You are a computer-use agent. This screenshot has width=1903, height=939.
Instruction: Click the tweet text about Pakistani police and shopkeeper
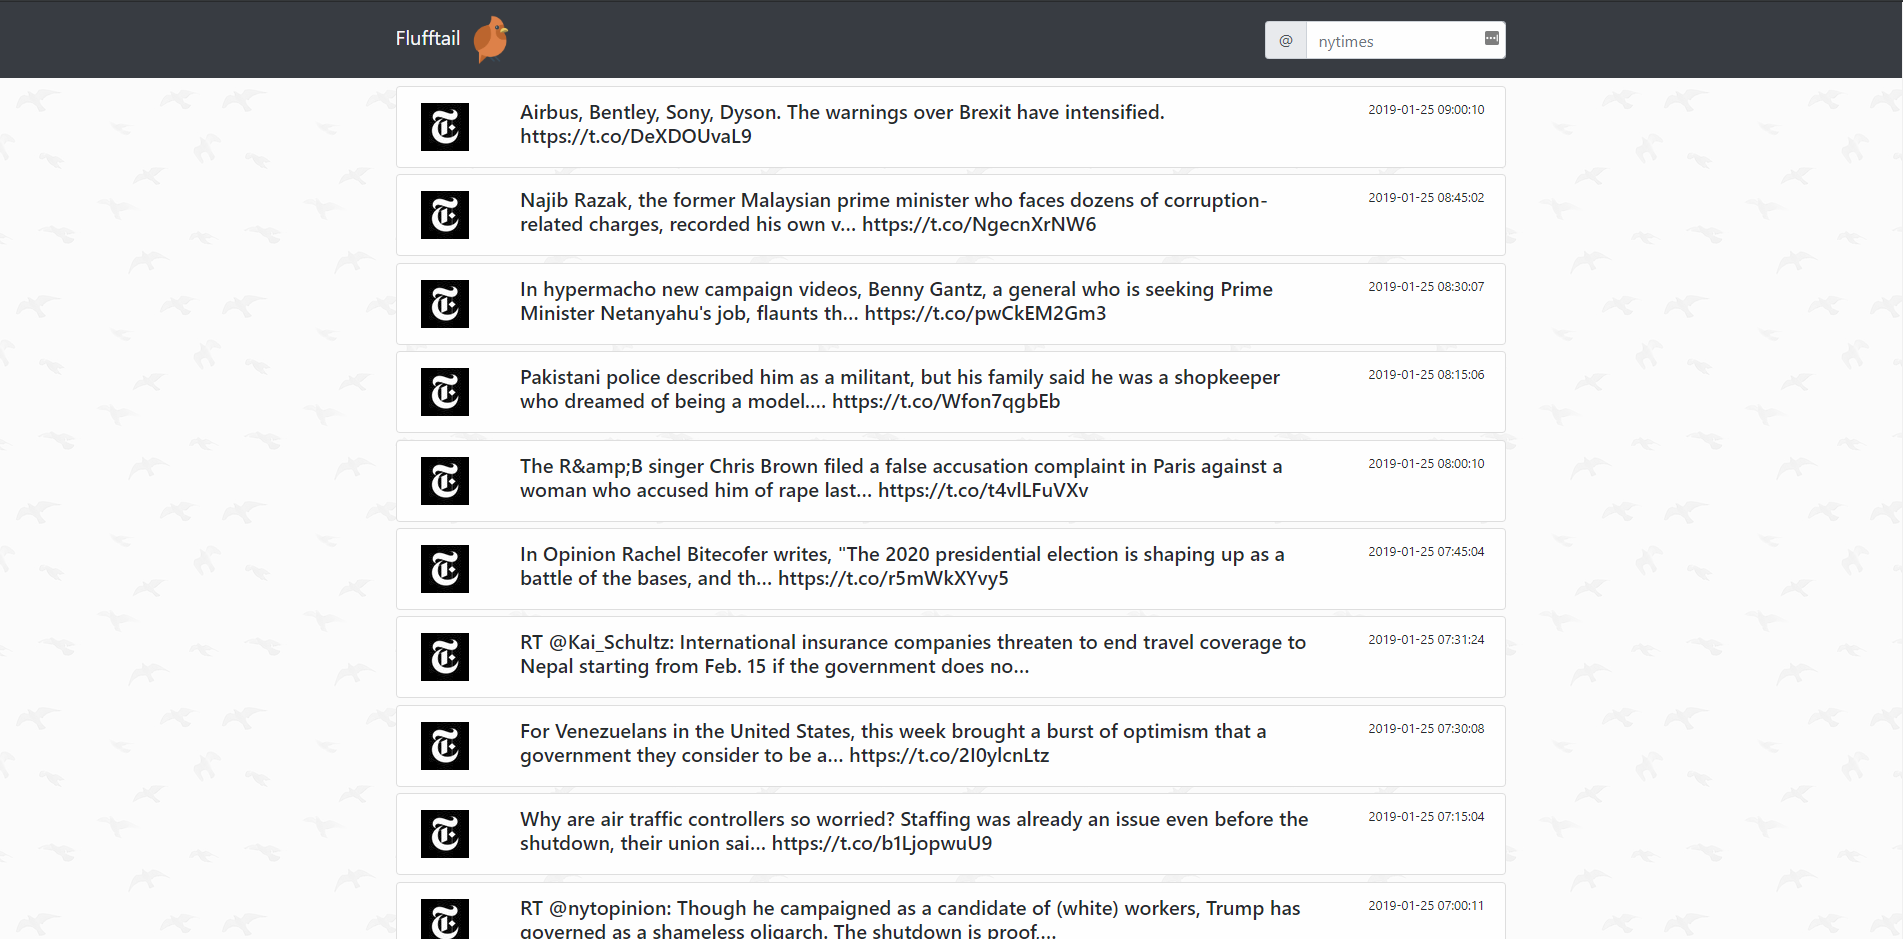tap(900, 389)
